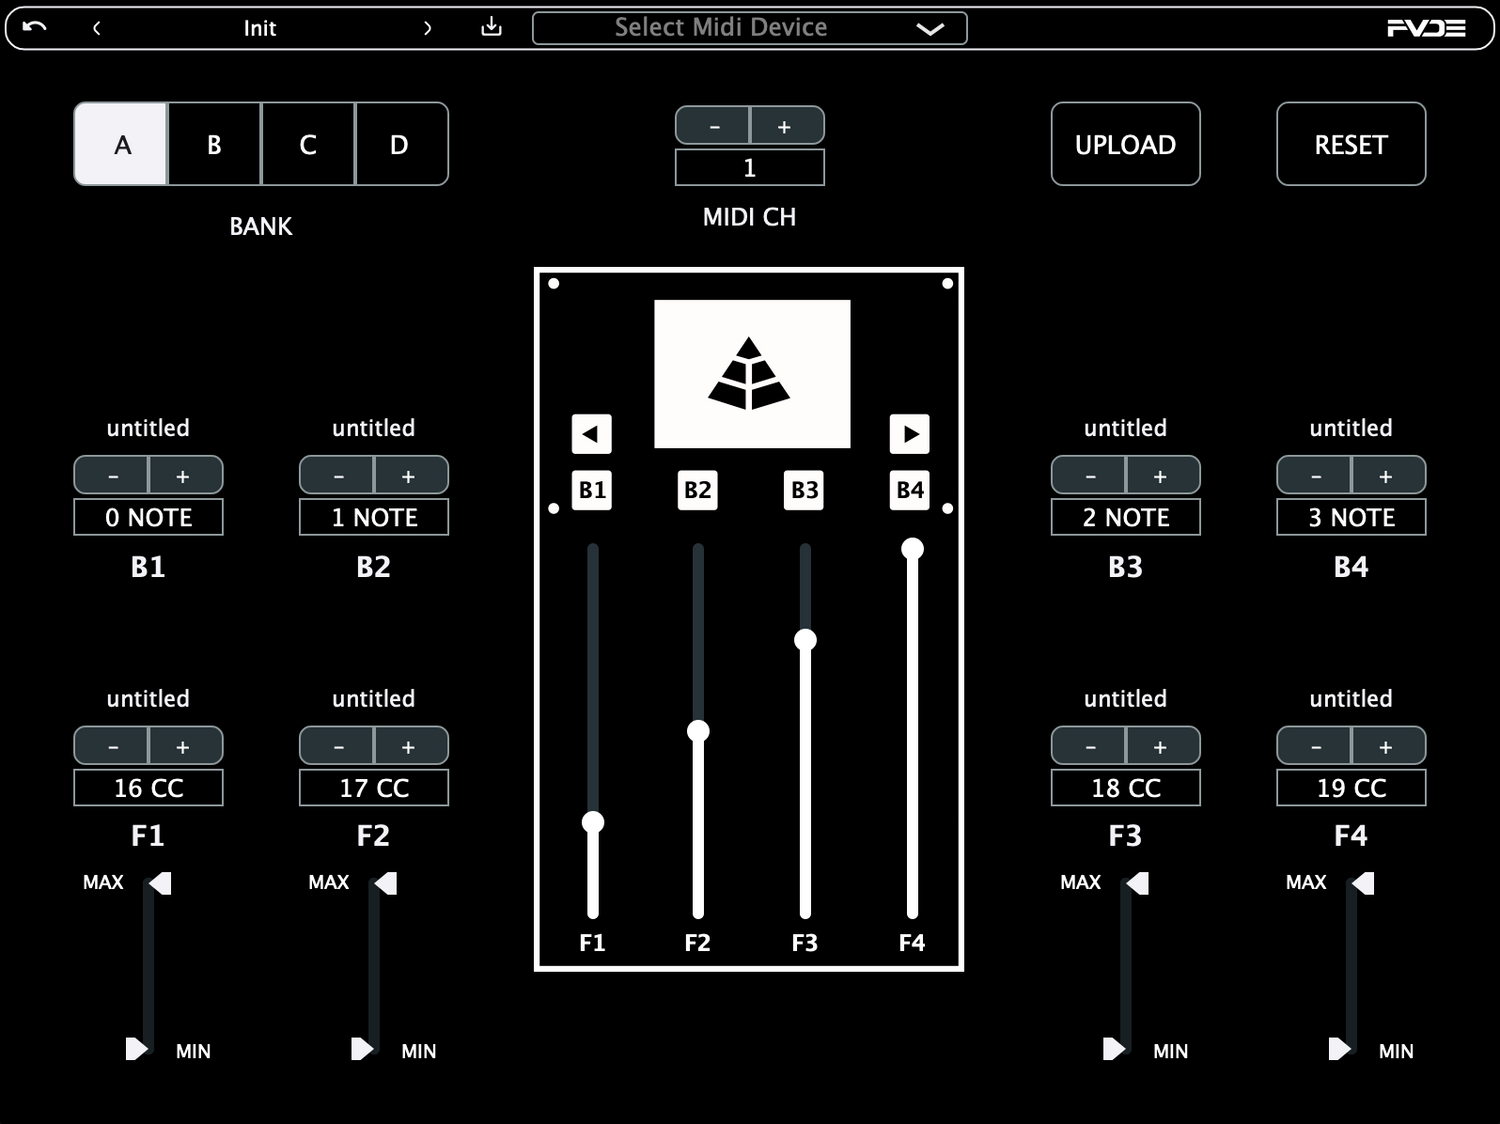The image size is (1500, 1124).
Task: Click the undo arrow icon
Action: point(34,27)
